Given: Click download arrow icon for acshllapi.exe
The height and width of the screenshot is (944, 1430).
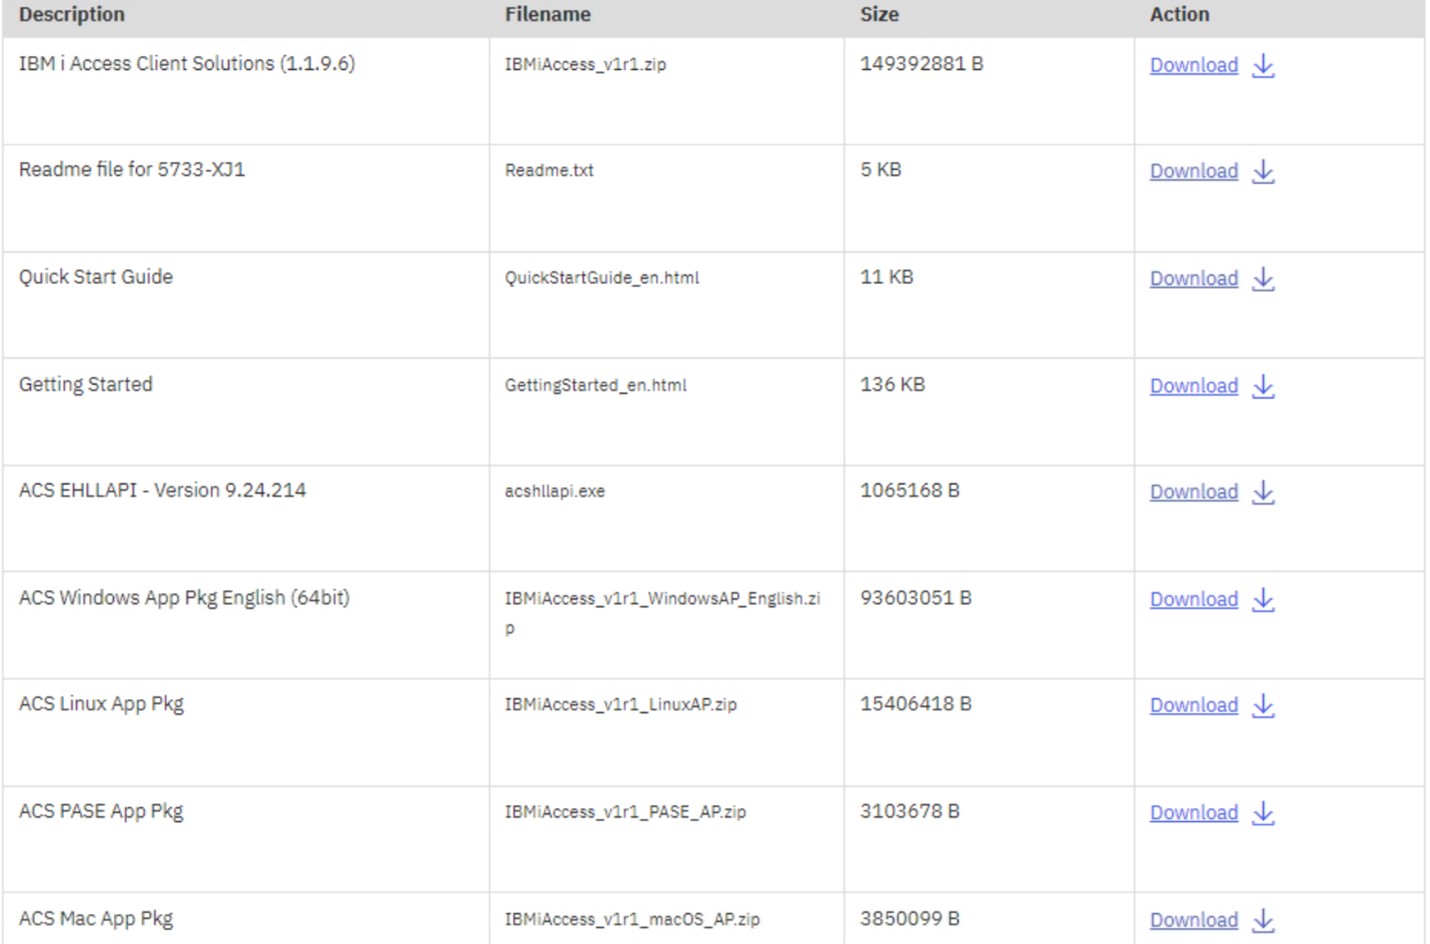Looking at the screenshot, I should point(1263,493).
